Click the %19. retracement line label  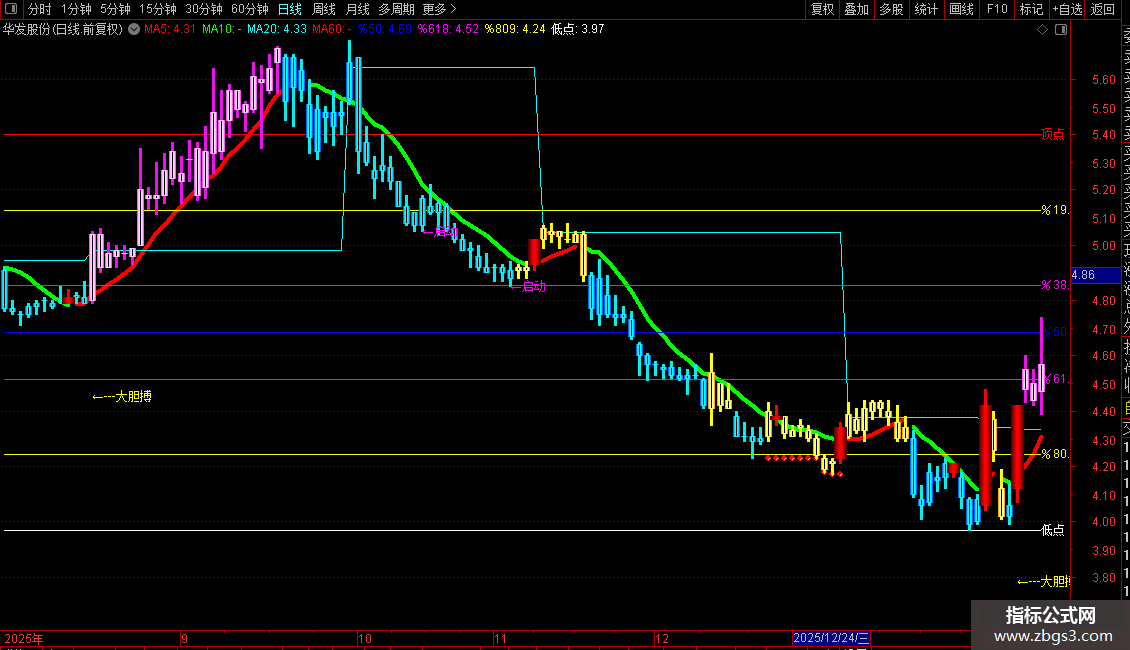tap(1055, 210)
